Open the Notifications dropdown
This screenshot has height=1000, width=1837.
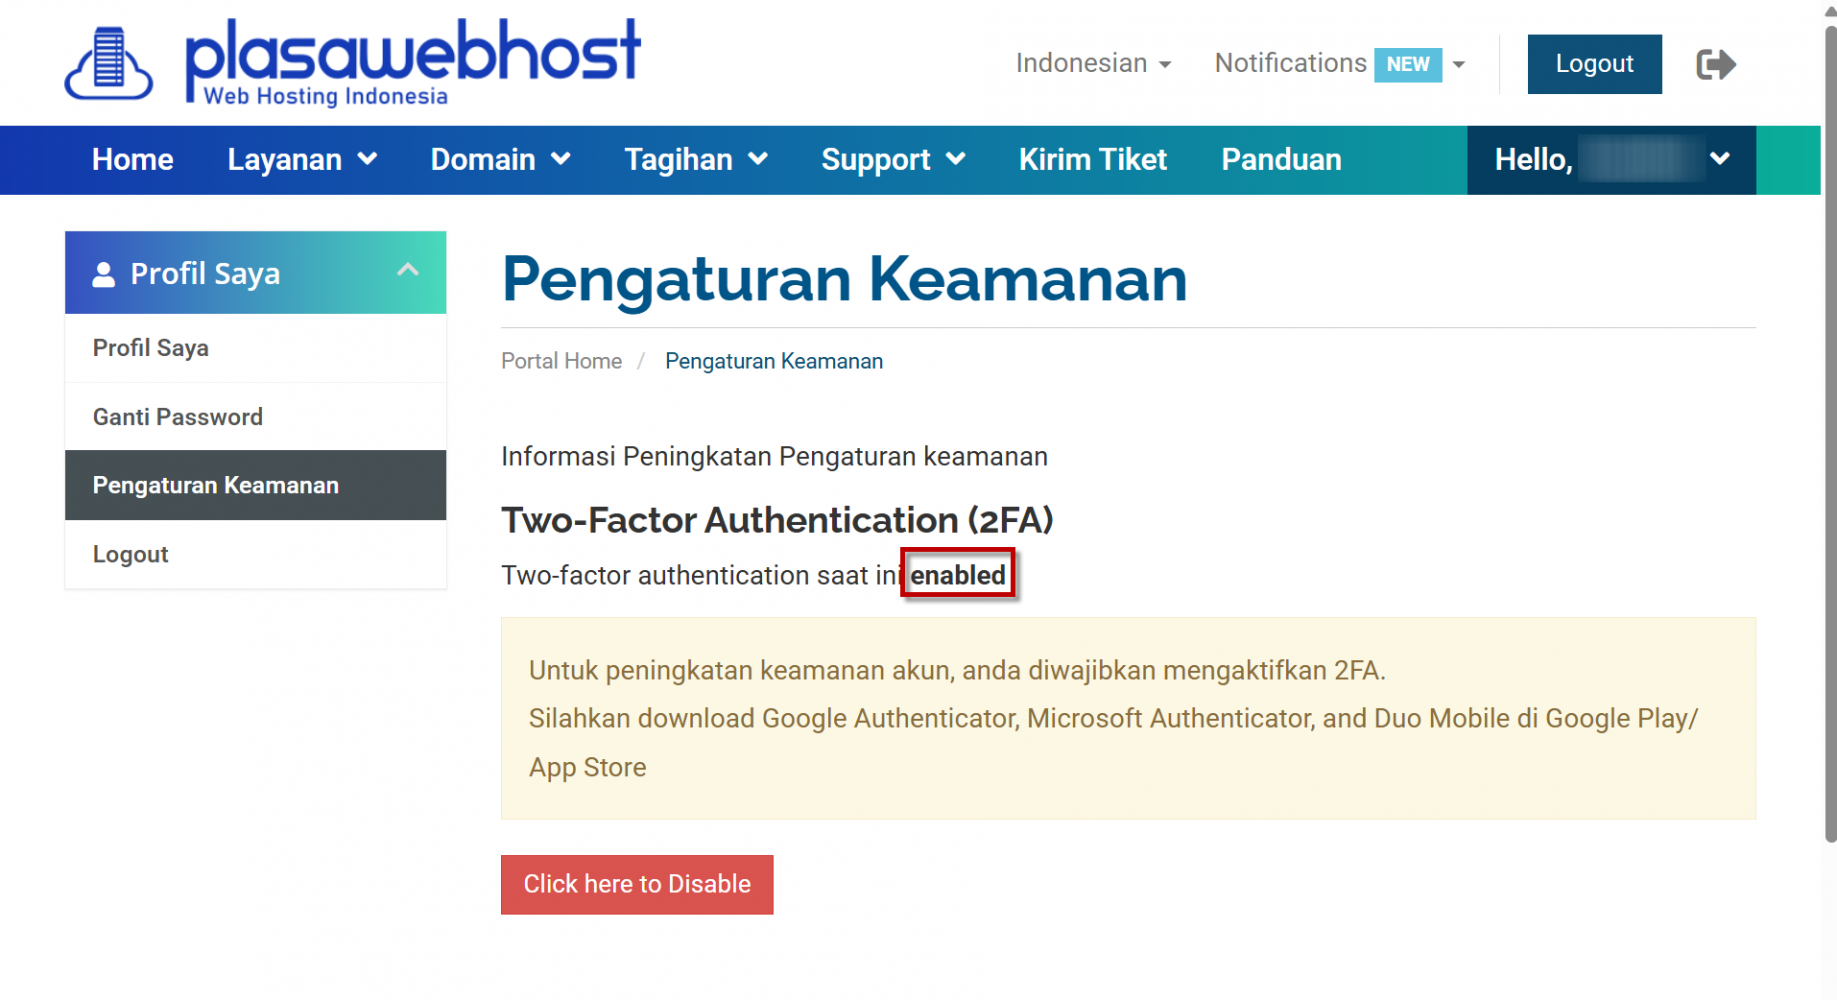click(1340, 63)
